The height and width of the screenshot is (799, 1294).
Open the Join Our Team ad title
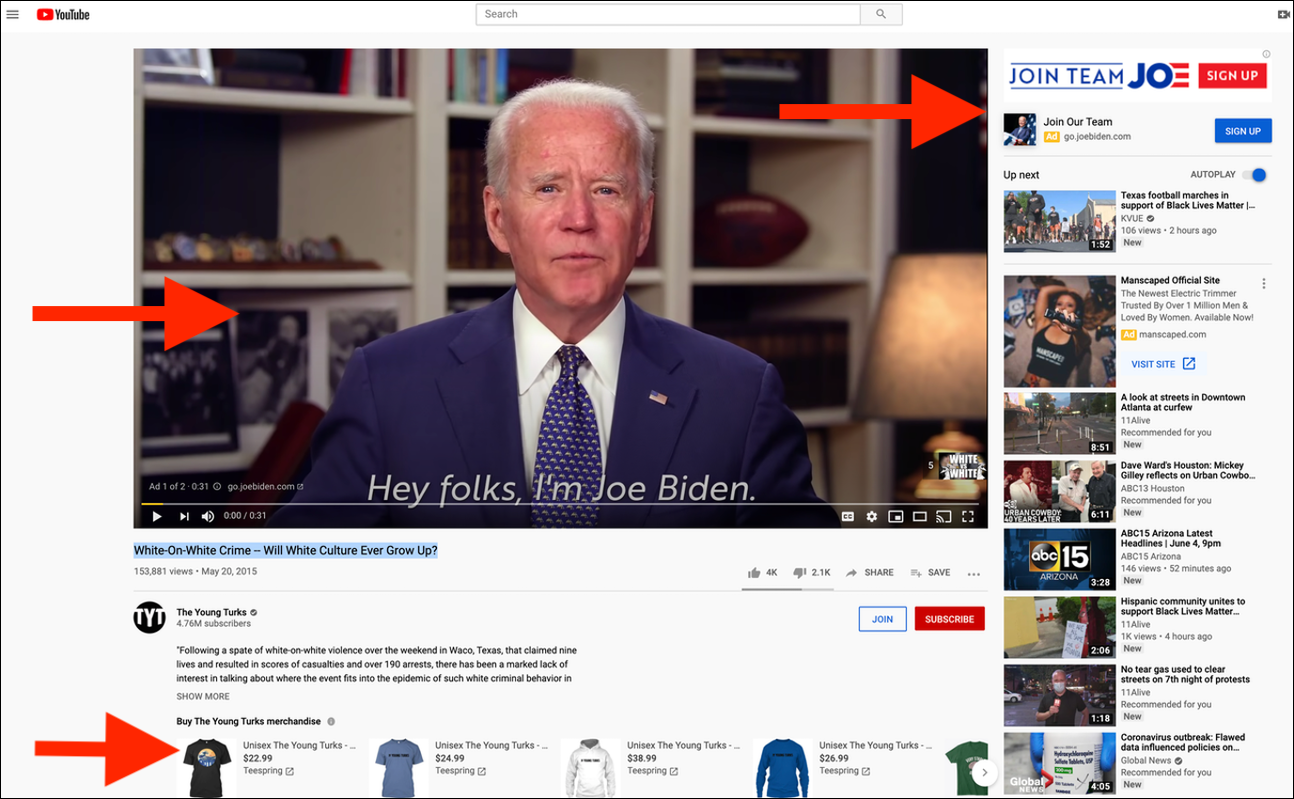1077,122
